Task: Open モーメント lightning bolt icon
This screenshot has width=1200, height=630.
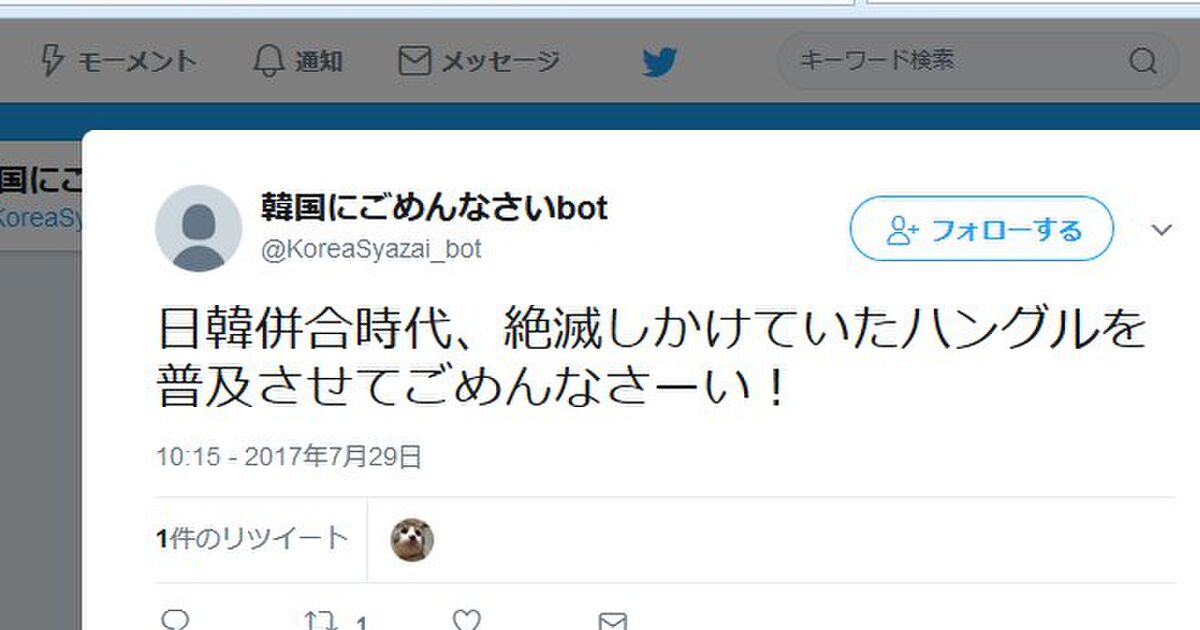Action: (x=51, y=62)
